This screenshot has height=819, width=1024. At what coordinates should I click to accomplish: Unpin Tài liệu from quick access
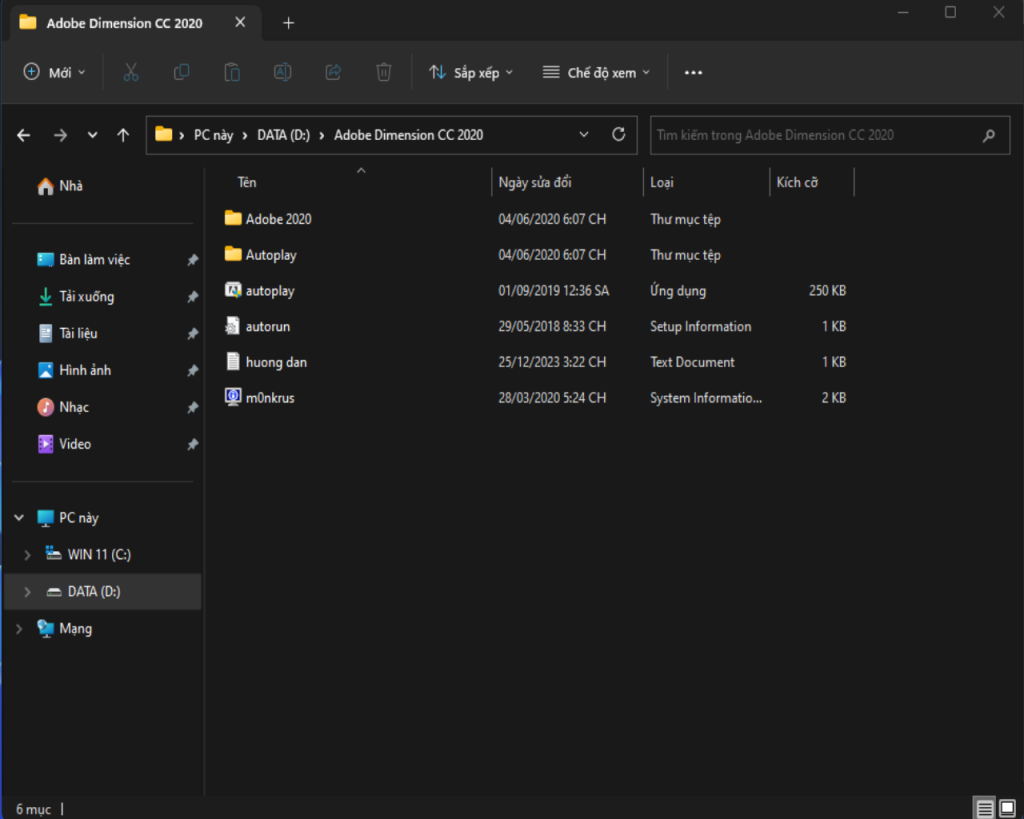pos(193,334)
